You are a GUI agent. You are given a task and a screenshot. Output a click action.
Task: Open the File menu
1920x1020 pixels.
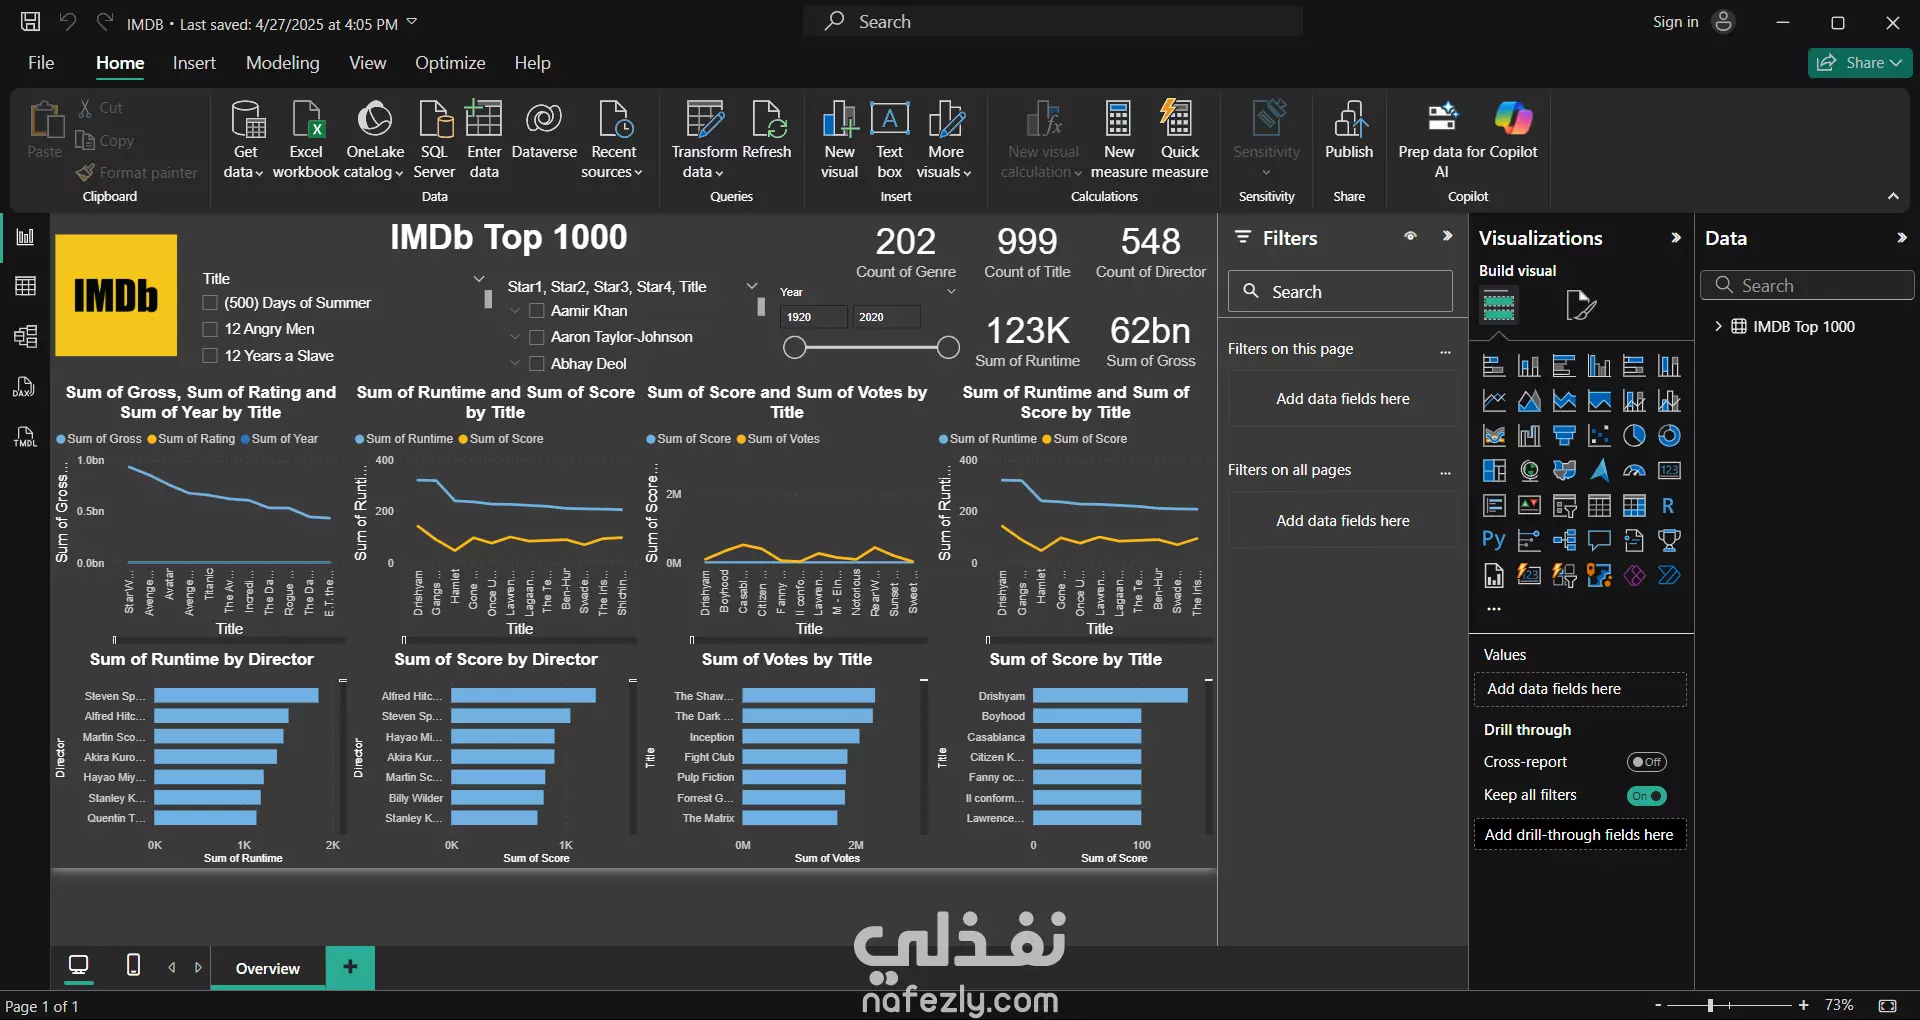pos(41,63)
